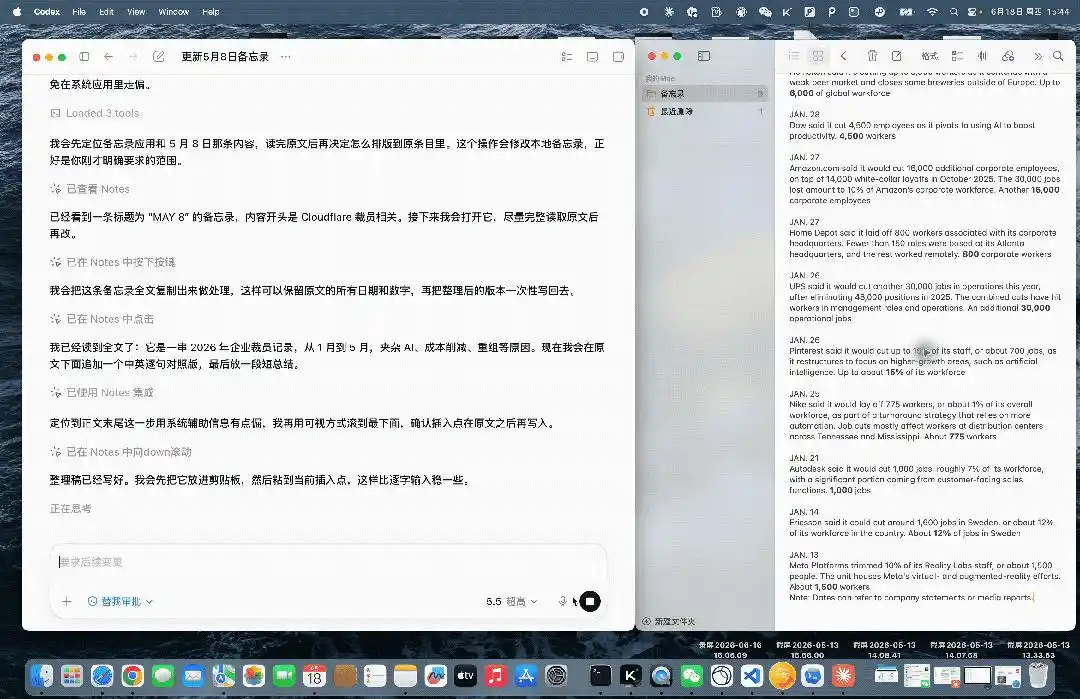Click the 'JAN. 13' entry in the note
The image size is (1080, 699).
coord(804,555)
